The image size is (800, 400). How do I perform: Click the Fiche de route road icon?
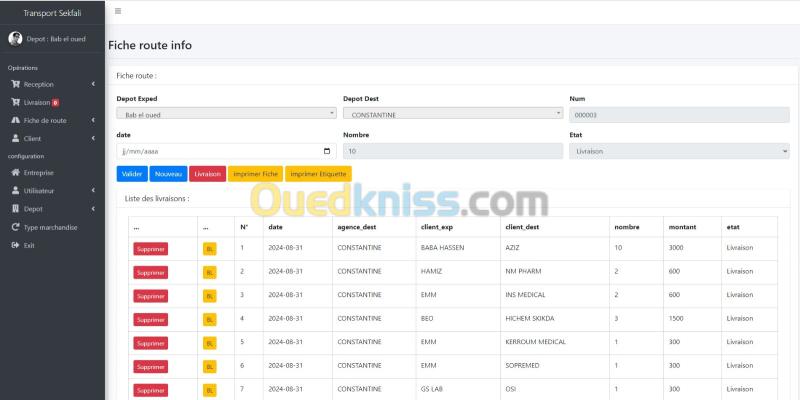point(15,120)
